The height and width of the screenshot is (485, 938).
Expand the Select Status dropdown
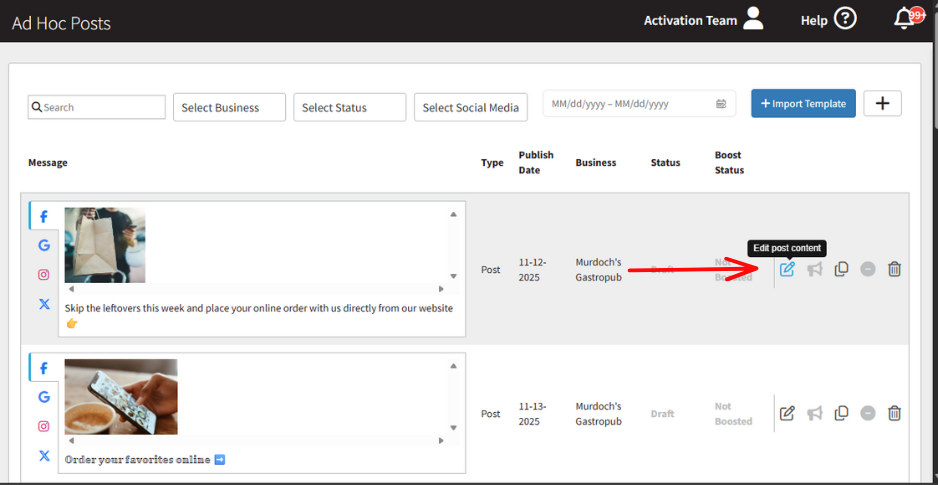point(349,107)
